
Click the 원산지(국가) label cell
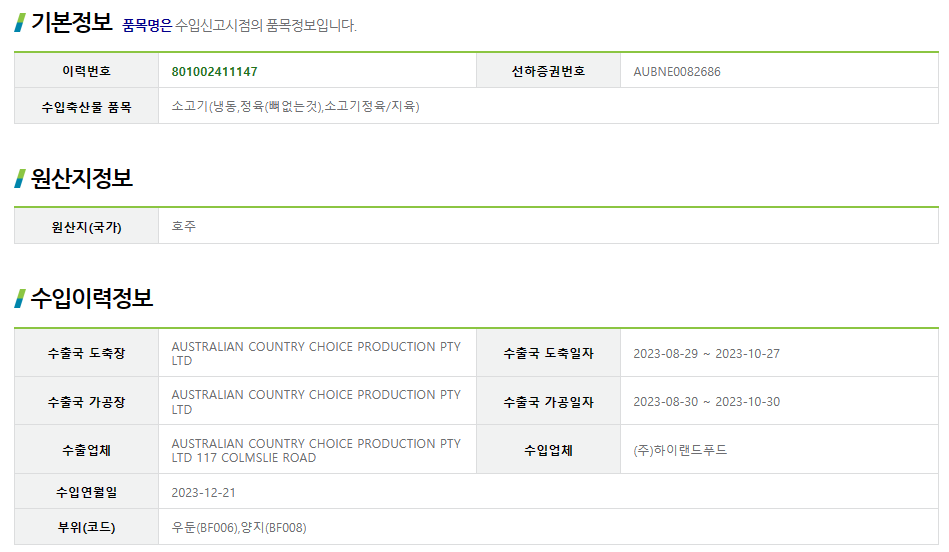[86, 227]
